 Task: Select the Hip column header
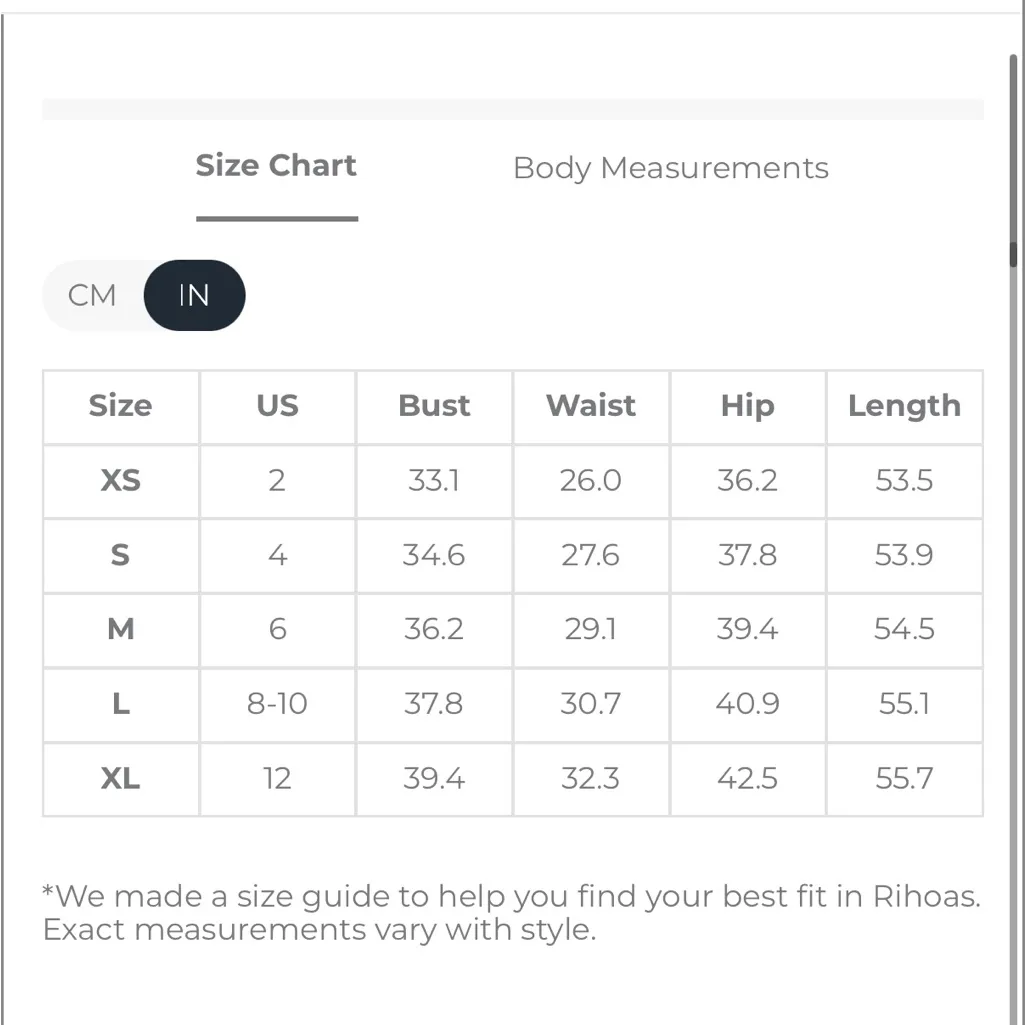[x=747, y=406]
